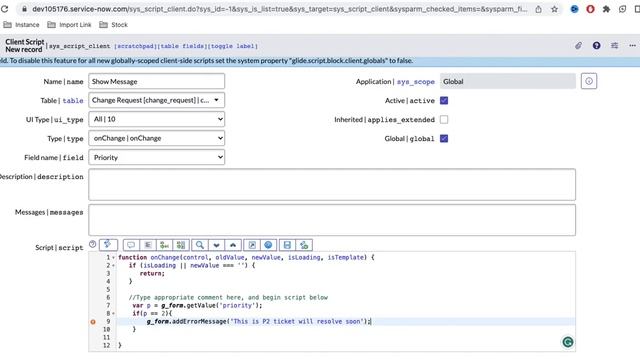Open personalize form settings sliders icon
Viewport: 640px width, 360px height.
pos(614,46)
